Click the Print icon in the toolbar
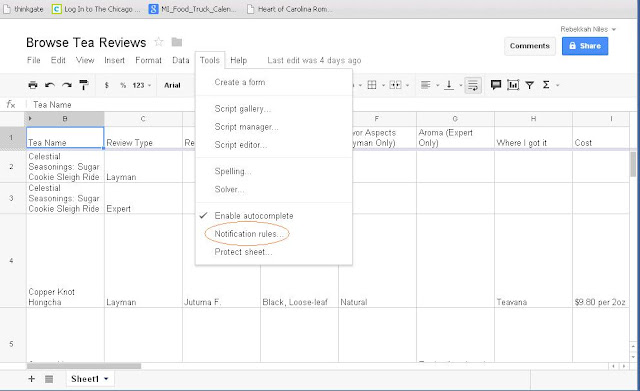 pyautogui.click(x=33, y=85)
